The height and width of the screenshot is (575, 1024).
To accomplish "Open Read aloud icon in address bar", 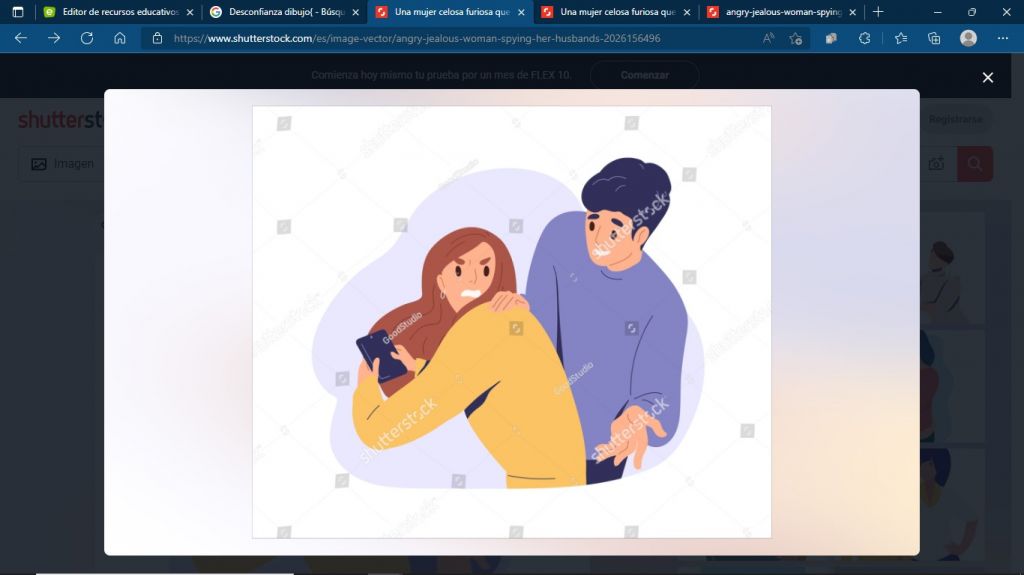I will click(769, 39).
